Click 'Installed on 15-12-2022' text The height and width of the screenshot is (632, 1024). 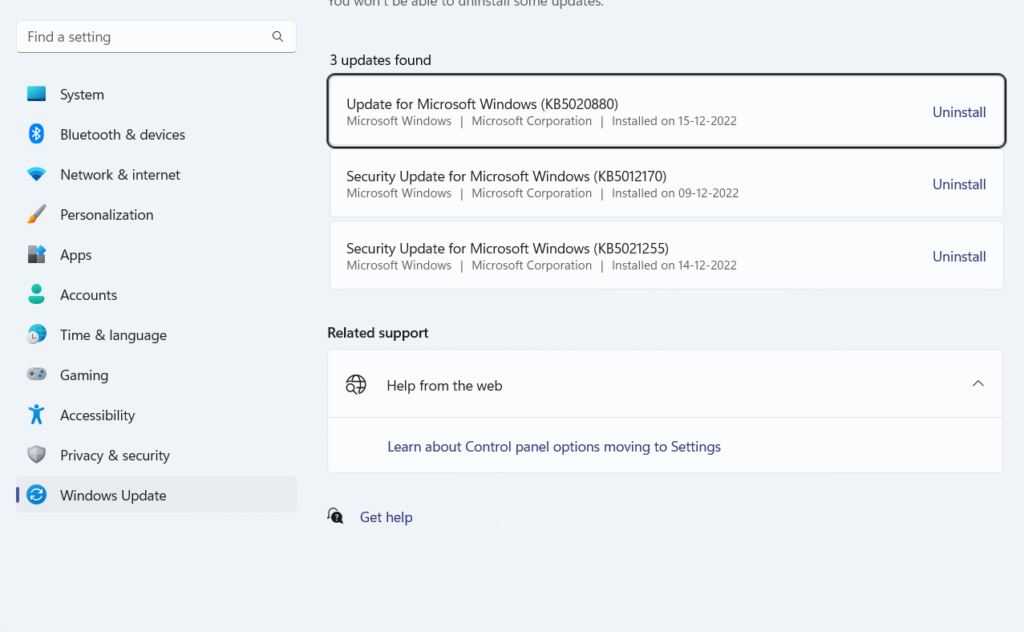(x=674, y=121)
